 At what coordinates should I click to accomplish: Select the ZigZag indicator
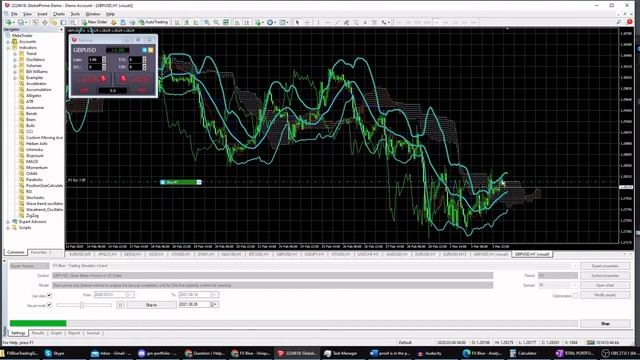coord(32,216)
